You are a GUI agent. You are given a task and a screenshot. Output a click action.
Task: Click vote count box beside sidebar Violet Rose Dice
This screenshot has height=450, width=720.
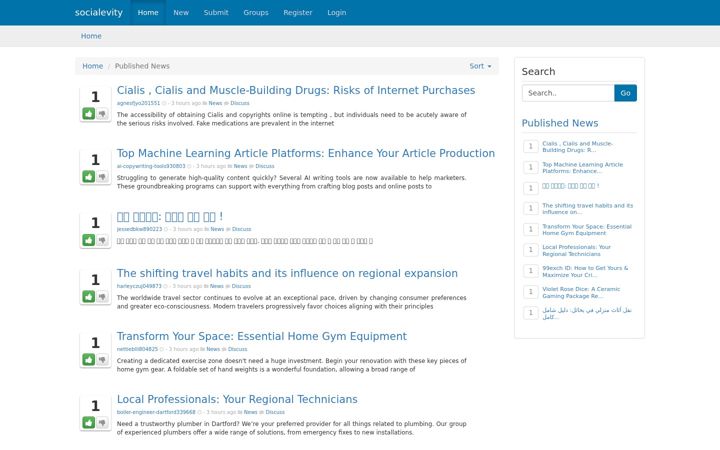531,292
